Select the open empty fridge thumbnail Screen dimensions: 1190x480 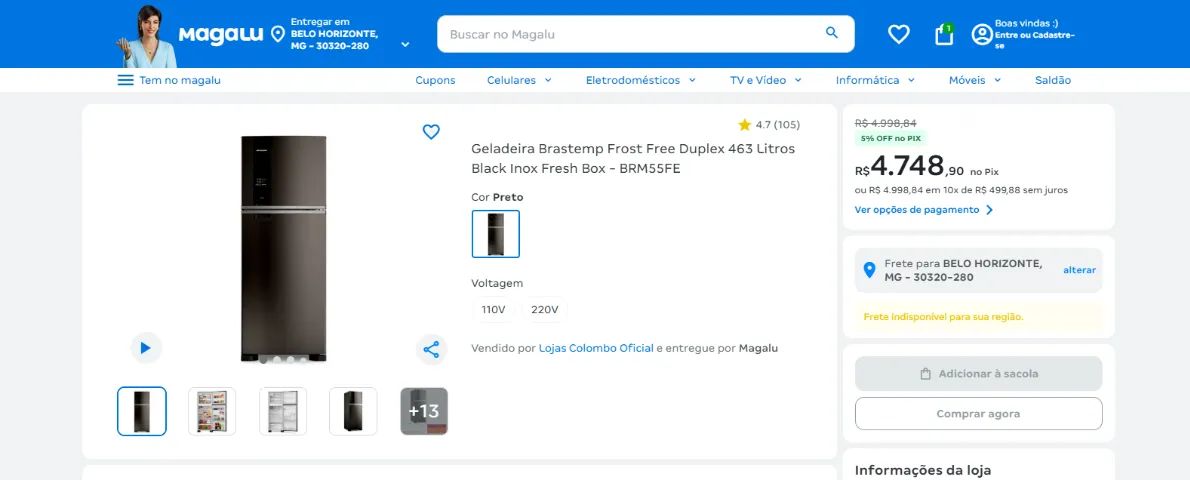click(283, 411)
